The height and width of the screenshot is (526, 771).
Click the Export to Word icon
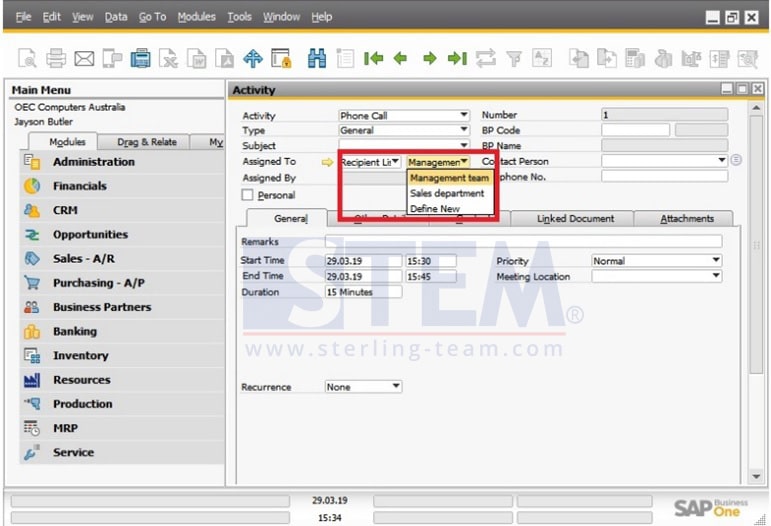coord(197,58)
